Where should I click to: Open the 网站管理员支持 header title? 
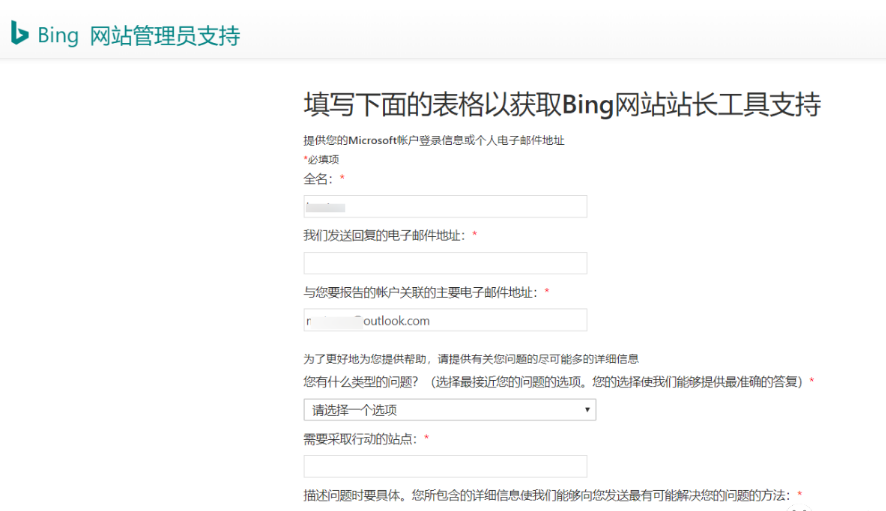coord(165,36)
